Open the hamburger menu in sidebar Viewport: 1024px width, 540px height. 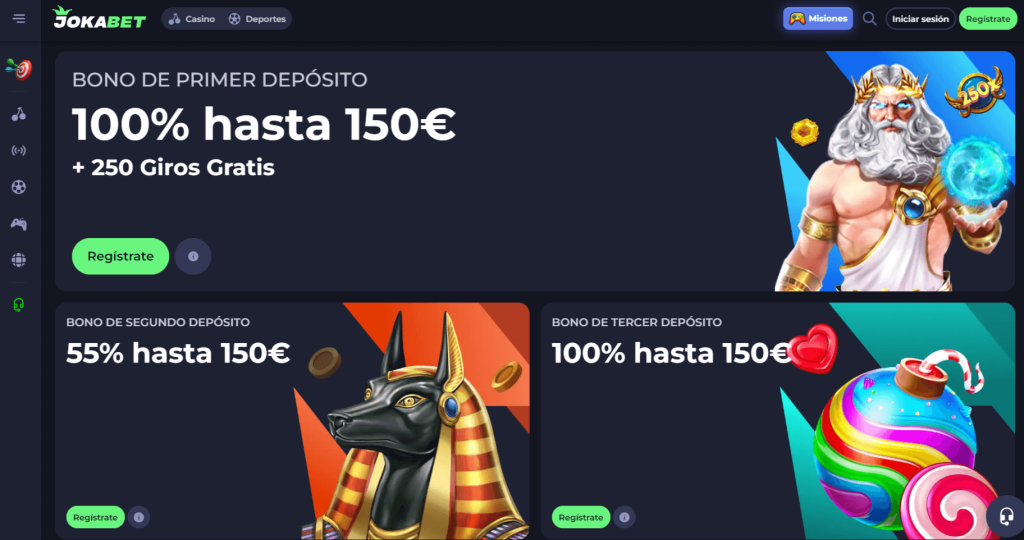click(x=19, y=18)
